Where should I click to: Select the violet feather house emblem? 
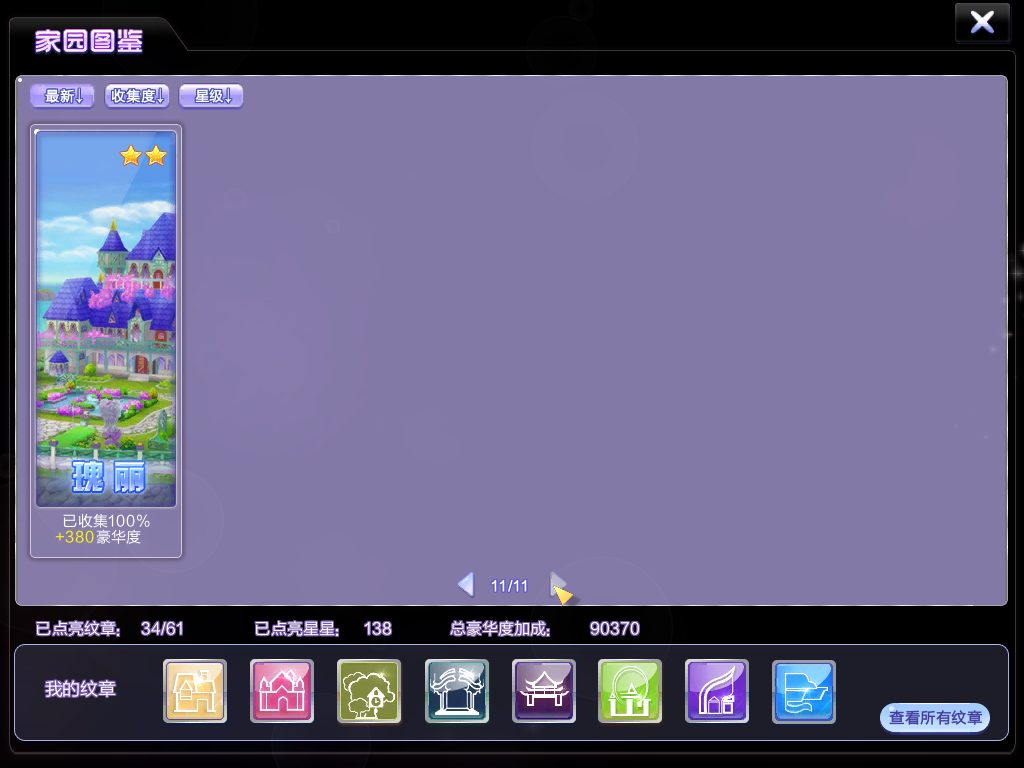717,691
